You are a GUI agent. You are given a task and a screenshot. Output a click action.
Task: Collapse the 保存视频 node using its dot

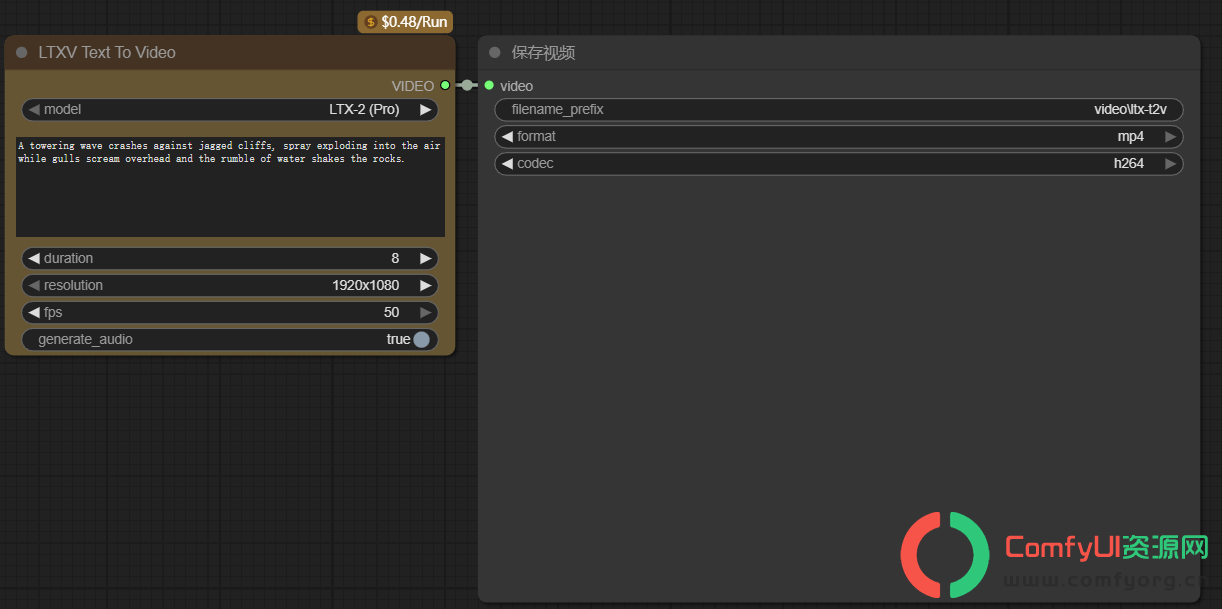click(494, 53)
